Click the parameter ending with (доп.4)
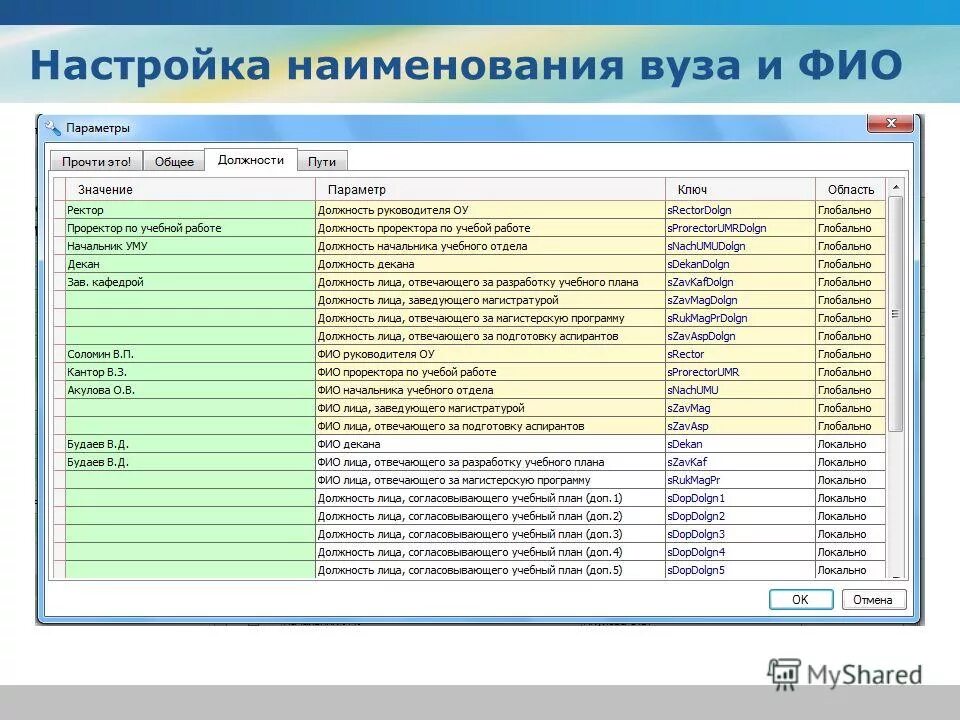Image resolution: width=960 pixels, height=720 pixels. tap(490, 552)
